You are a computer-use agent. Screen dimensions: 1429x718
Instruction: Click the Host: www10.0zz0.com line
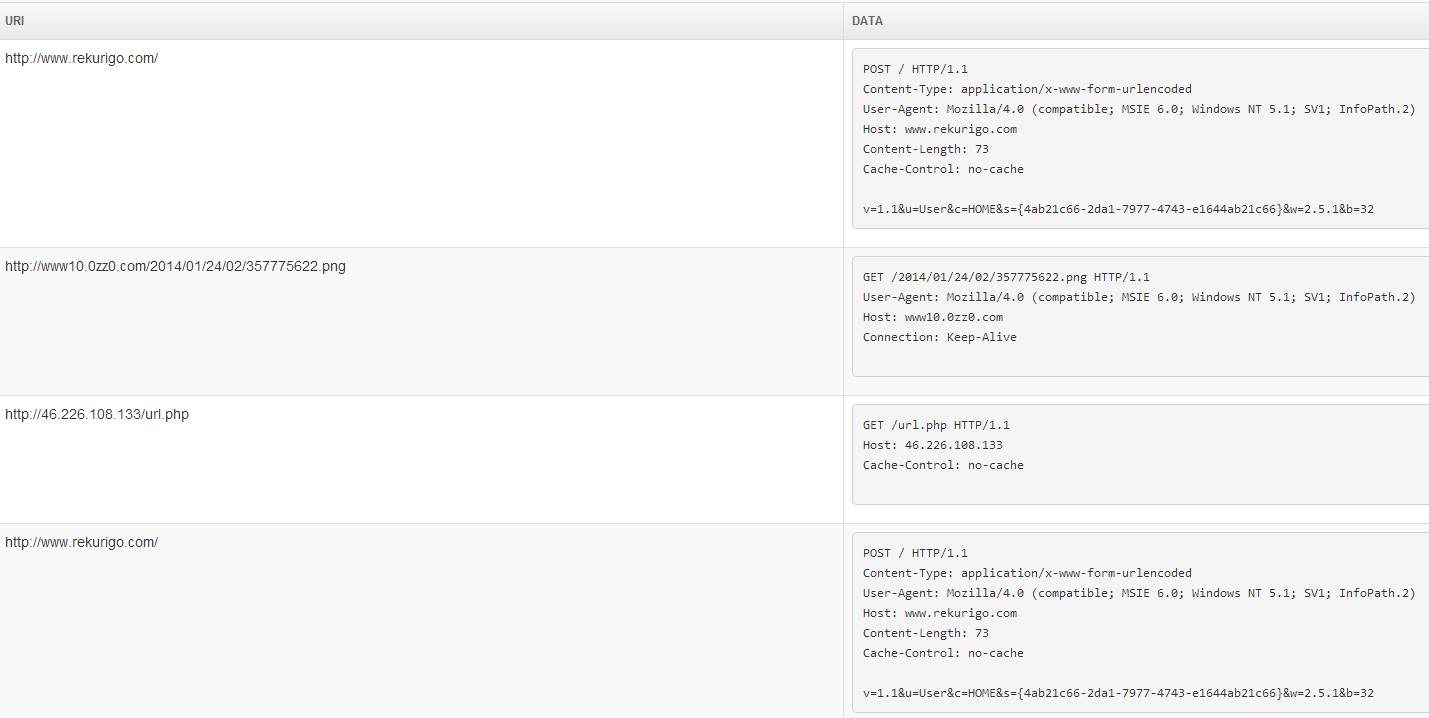coord(932,317)
